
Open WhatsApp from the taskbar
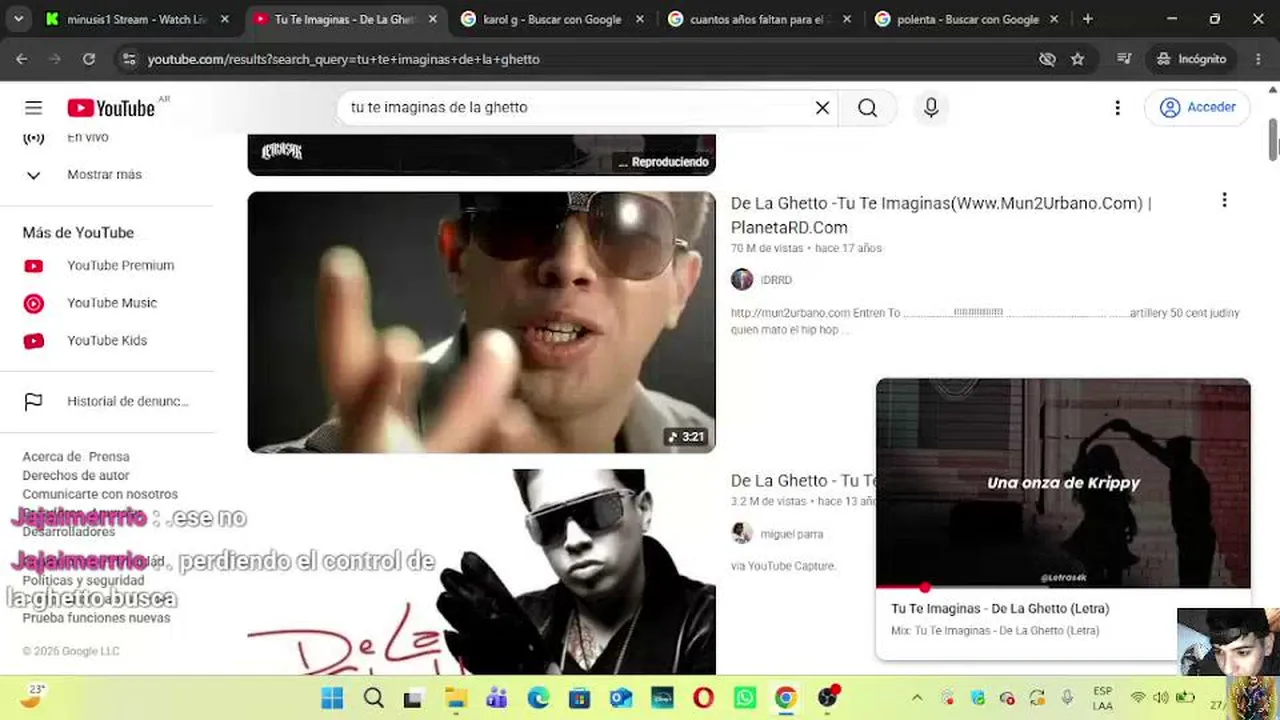744,698
